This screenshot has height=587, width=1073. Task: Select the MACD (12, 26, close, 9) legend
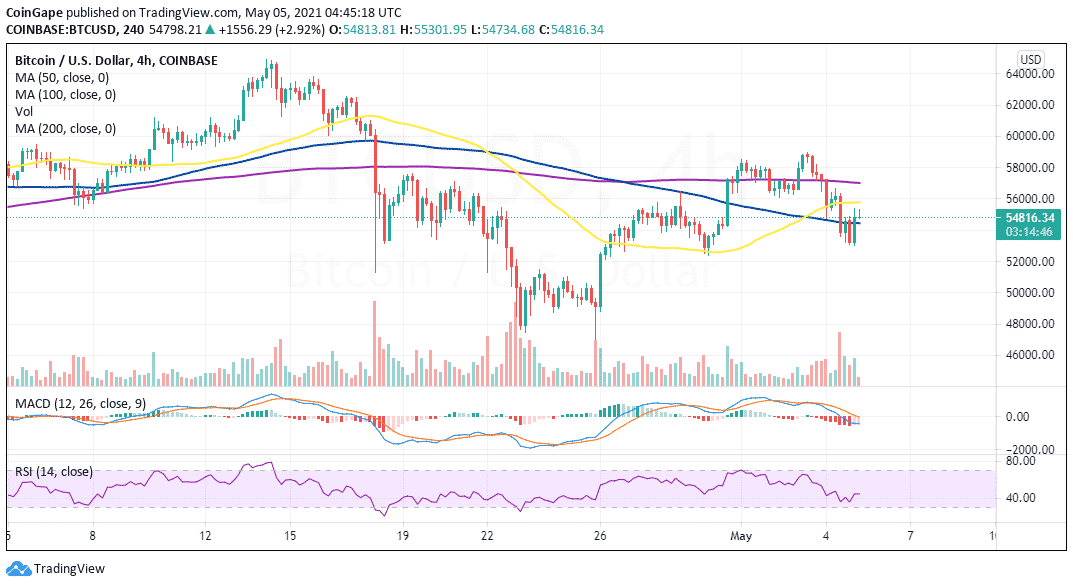[x=81, y=404]
